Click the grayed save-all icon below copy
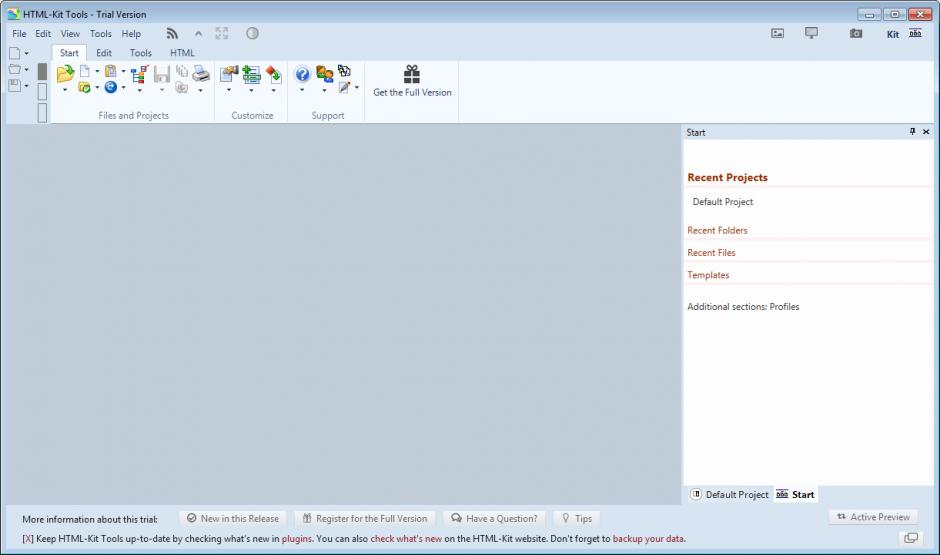This screenshot has width=940, height=555. point(182,88)
